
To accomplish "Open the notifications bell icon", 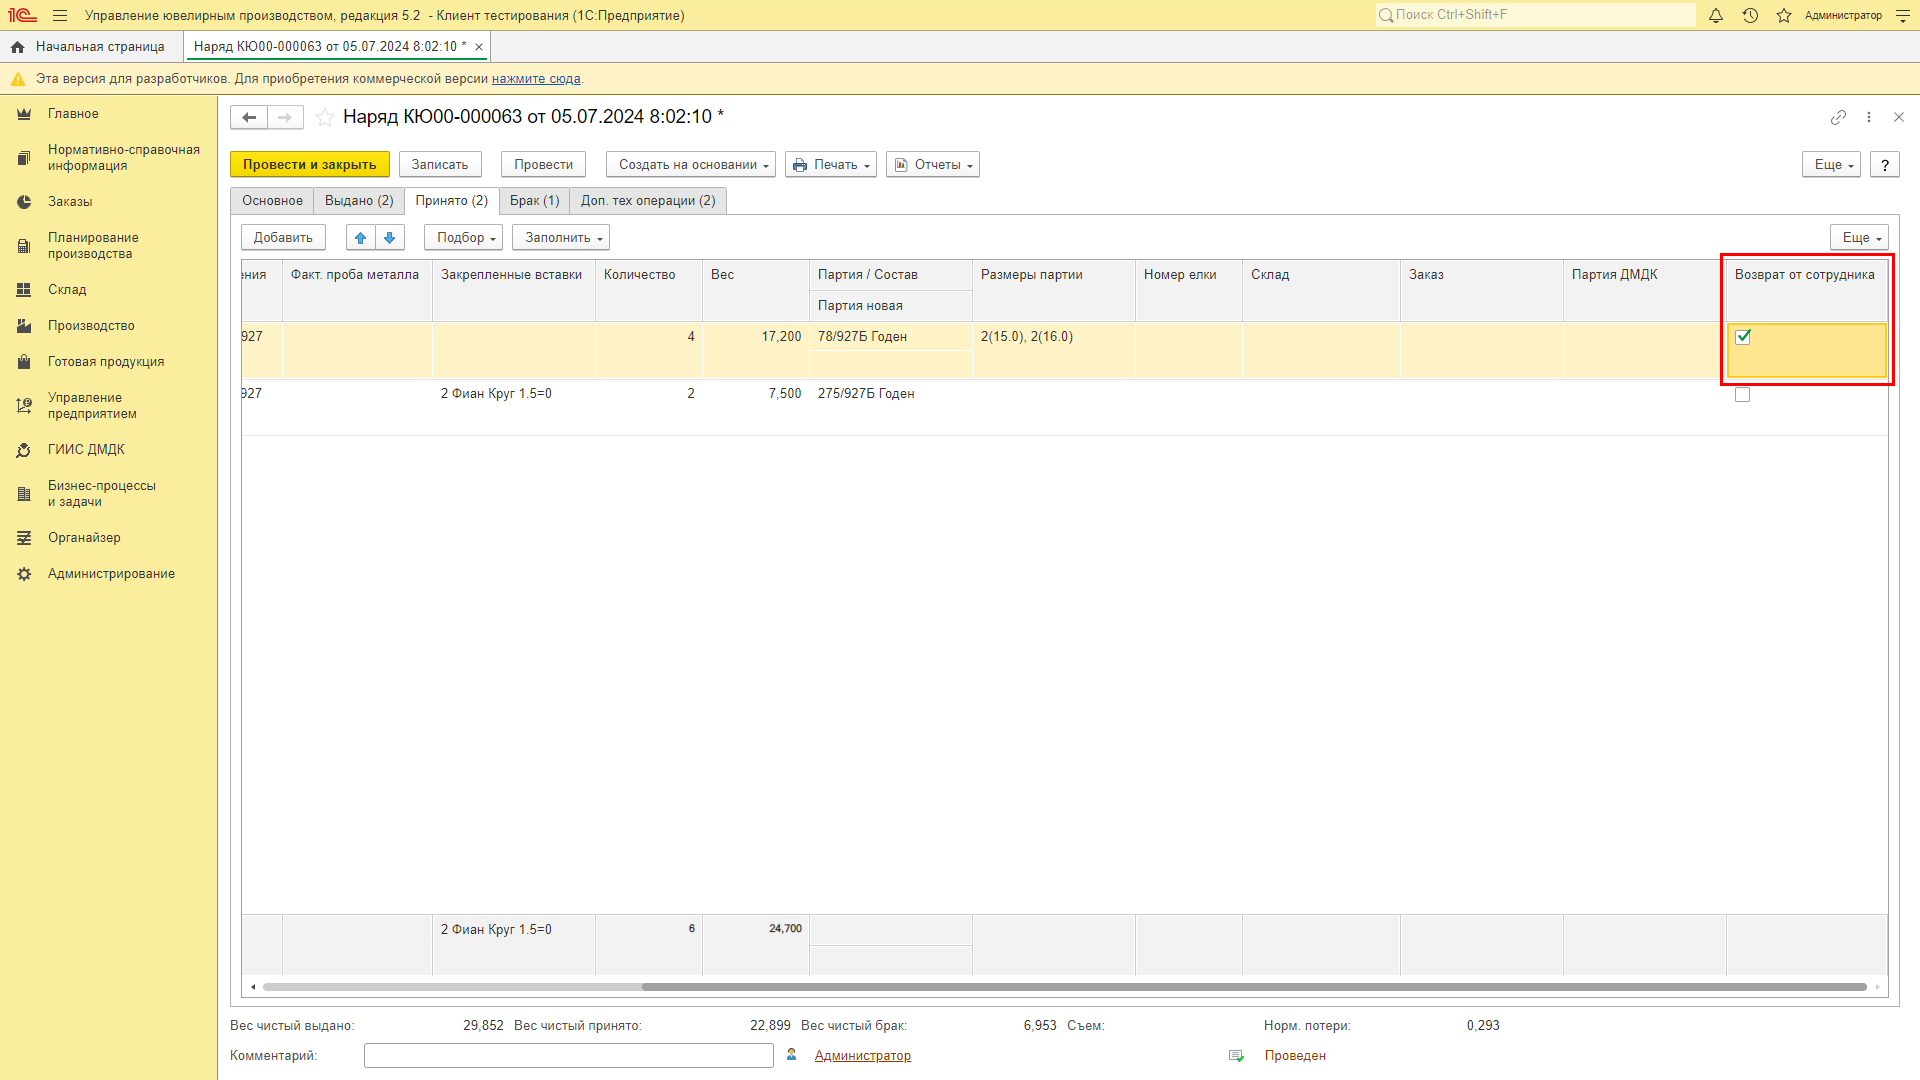I will click(x=1716, y=16).
